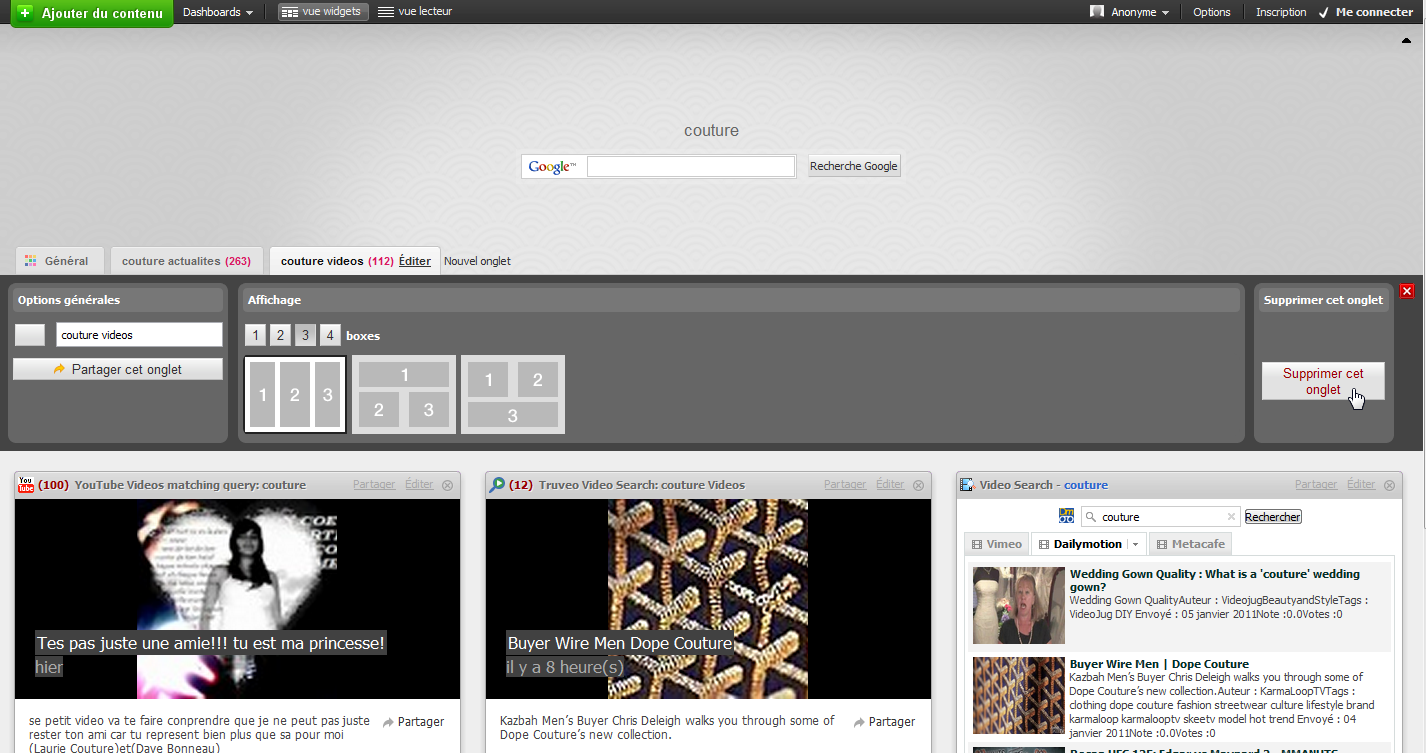Click the Rechercher button

pos(1273,517)
